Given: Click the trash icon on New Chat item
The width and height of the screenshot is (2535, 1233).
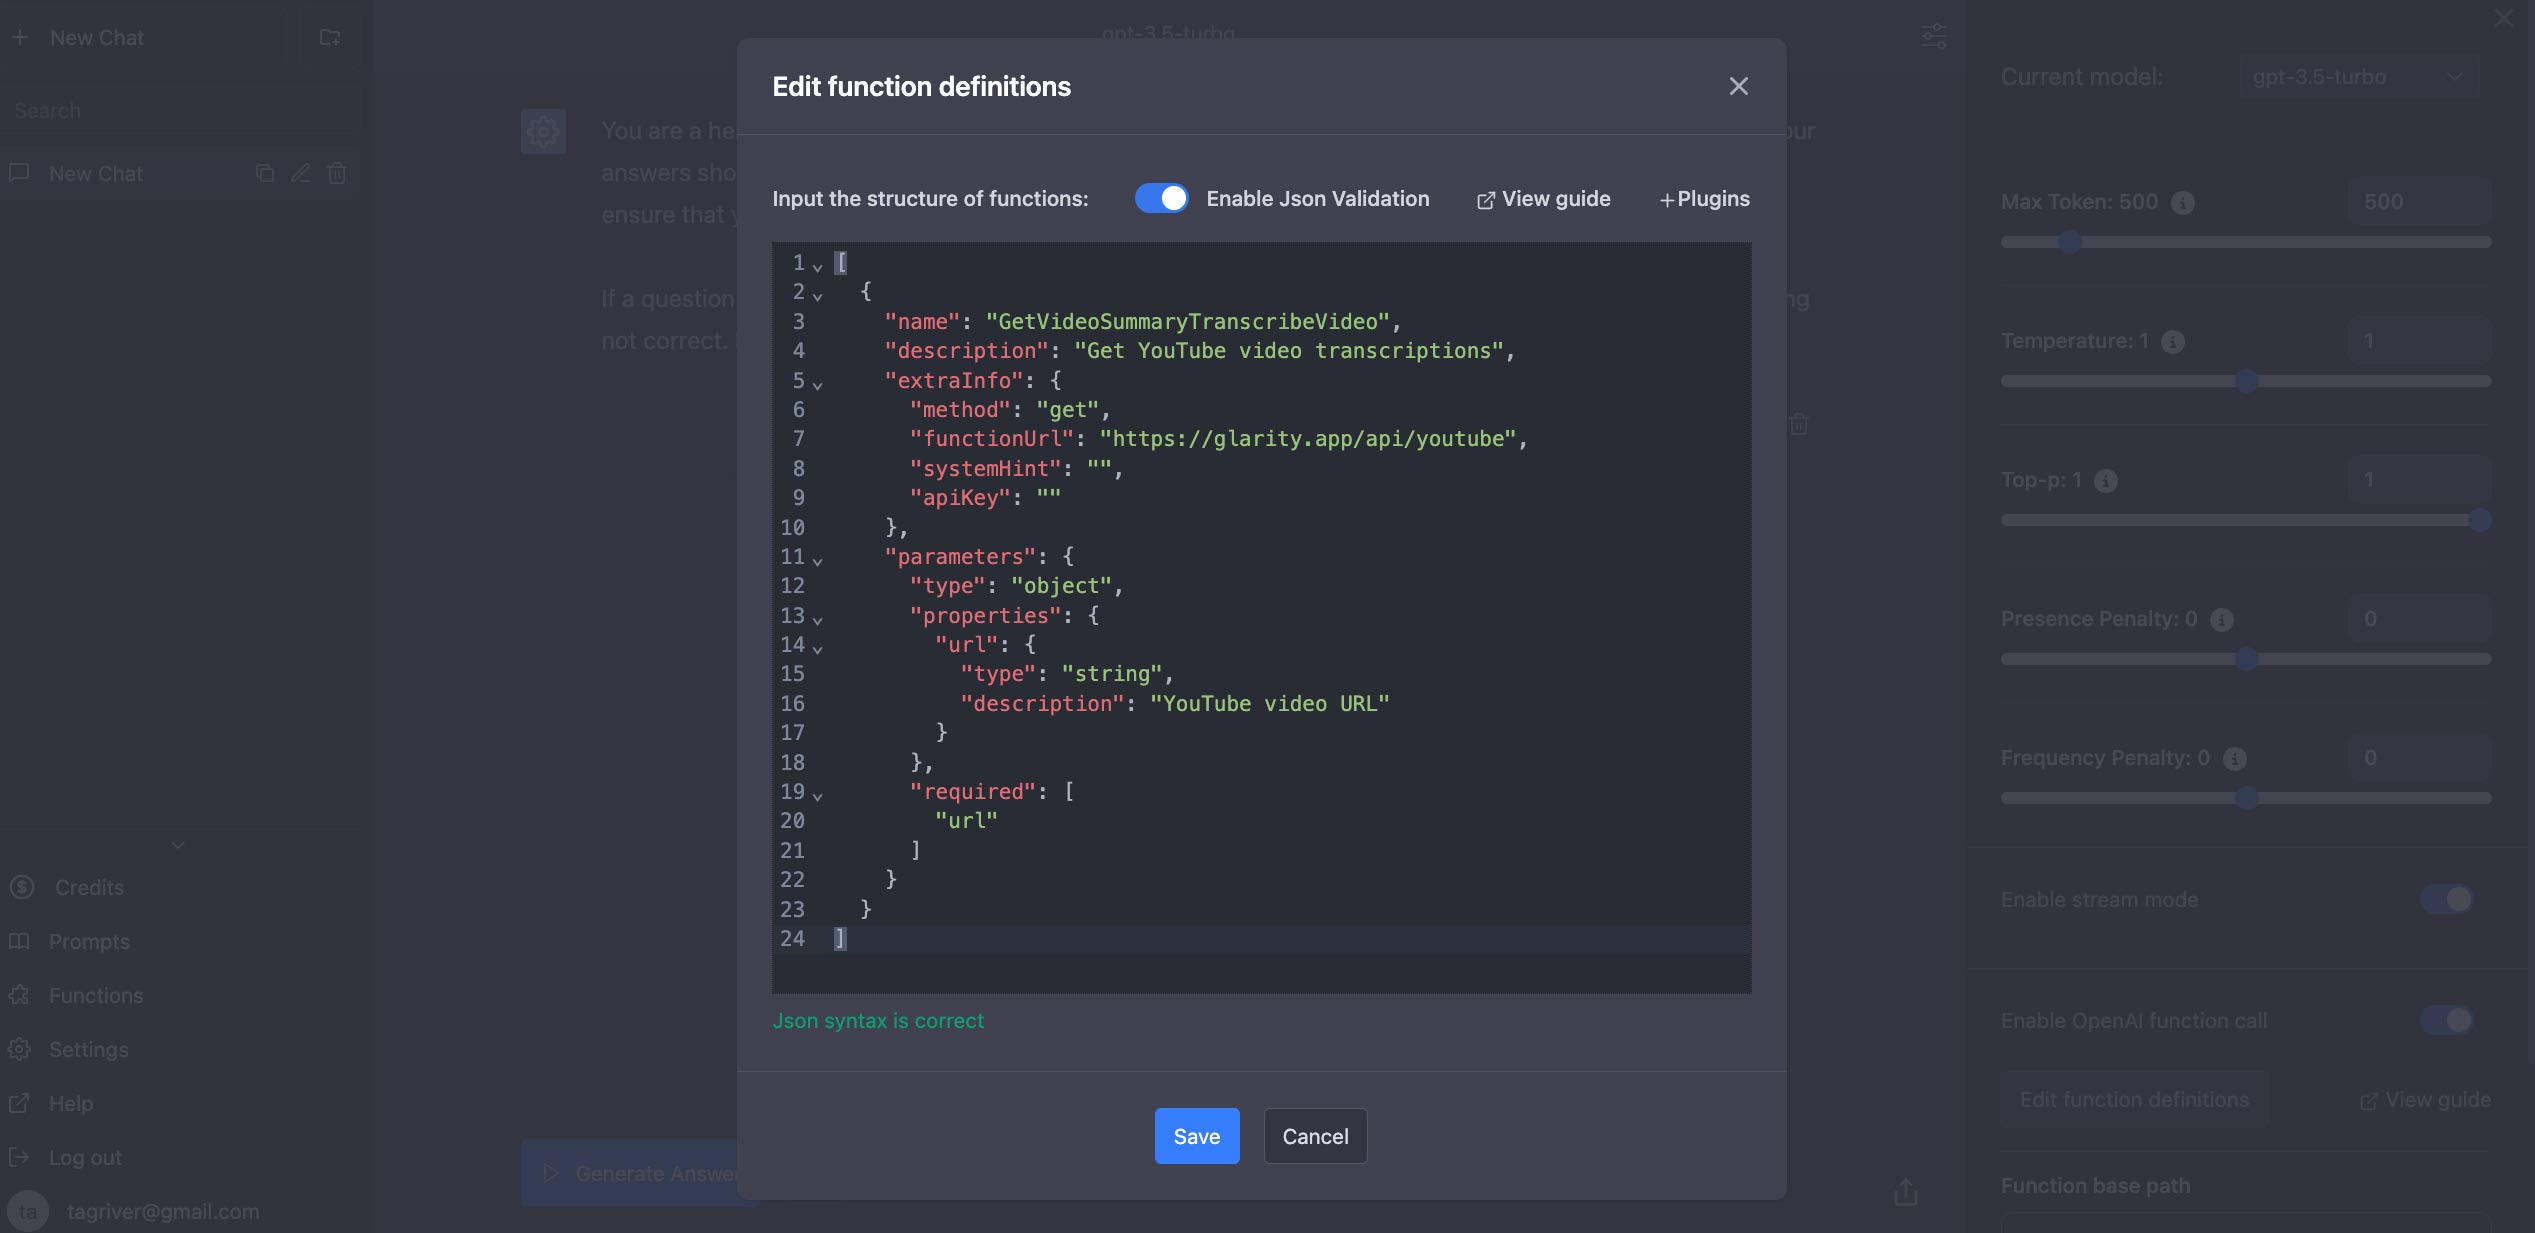Looking at the screenshot, I should pos(337,173).
